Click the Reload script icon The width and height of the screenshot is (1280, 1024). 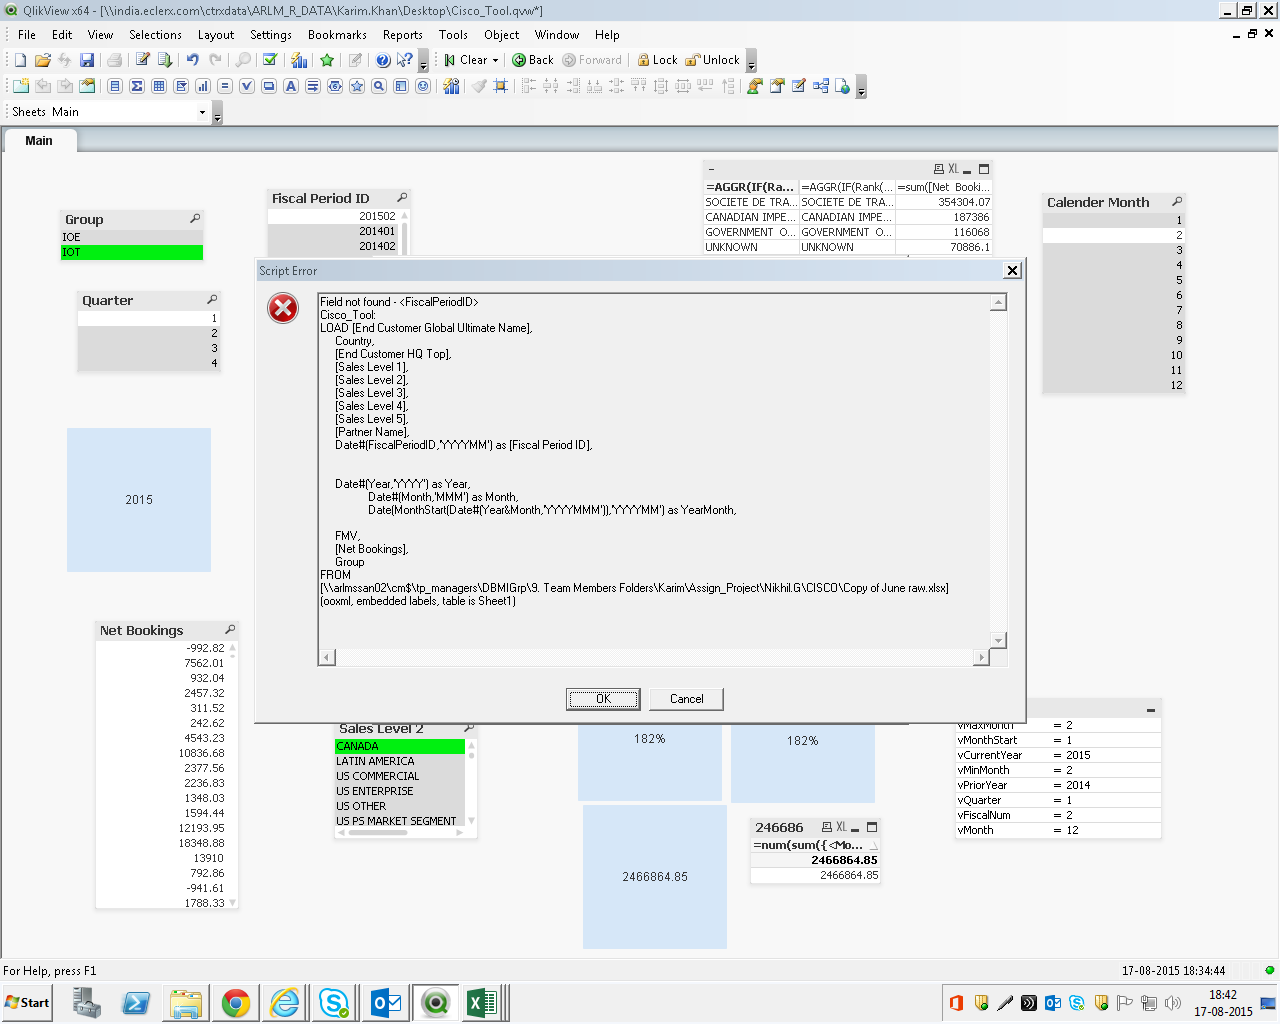click(x=165, y=60)
